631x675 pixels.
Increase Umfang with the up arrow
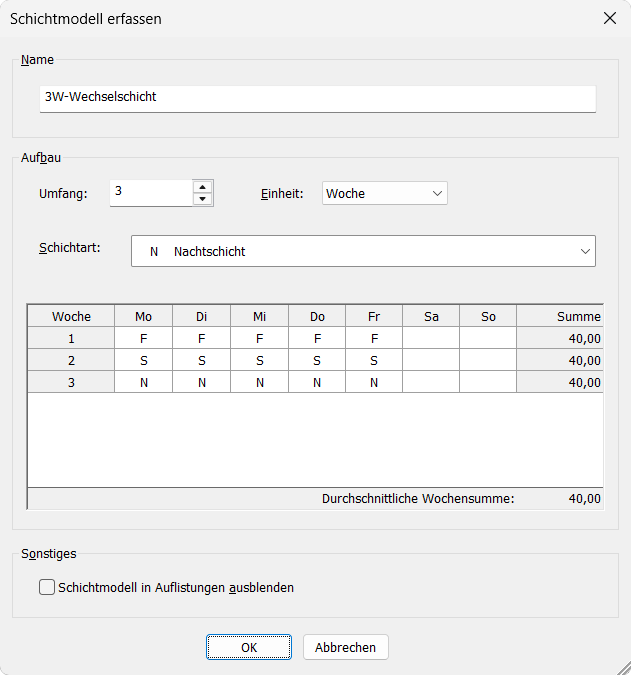tap(202, 187)
